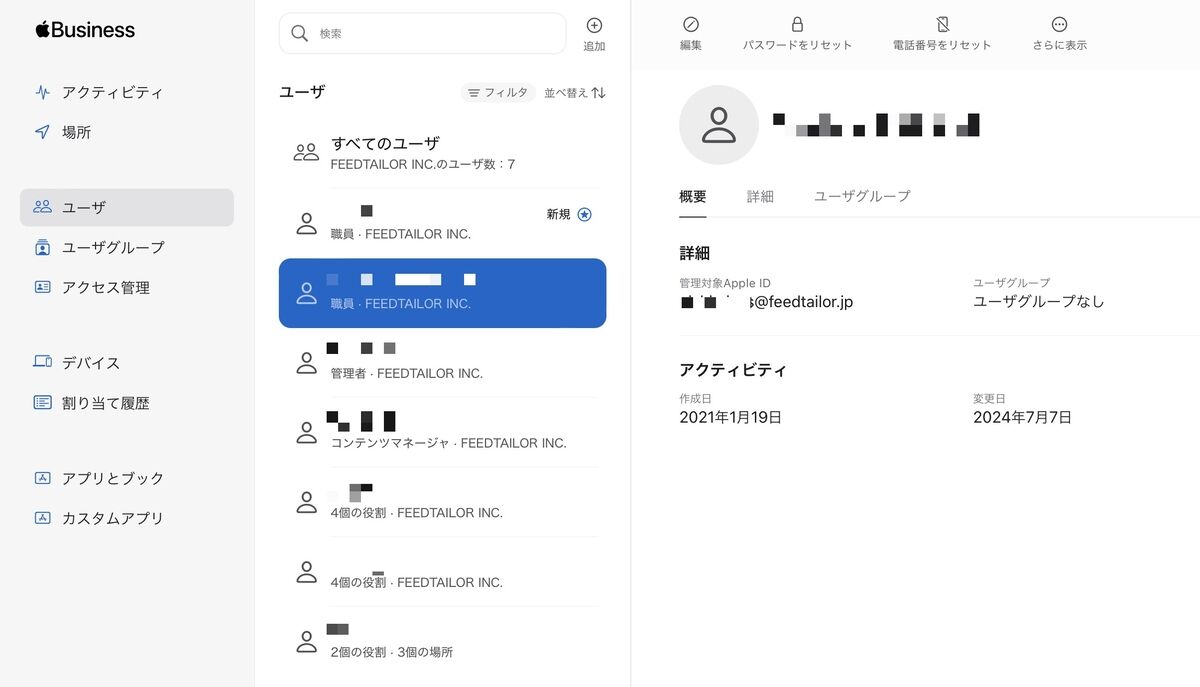Click the large user avatar icon
The height and width of the screenshot is (687, 1200).
point(718,125)
